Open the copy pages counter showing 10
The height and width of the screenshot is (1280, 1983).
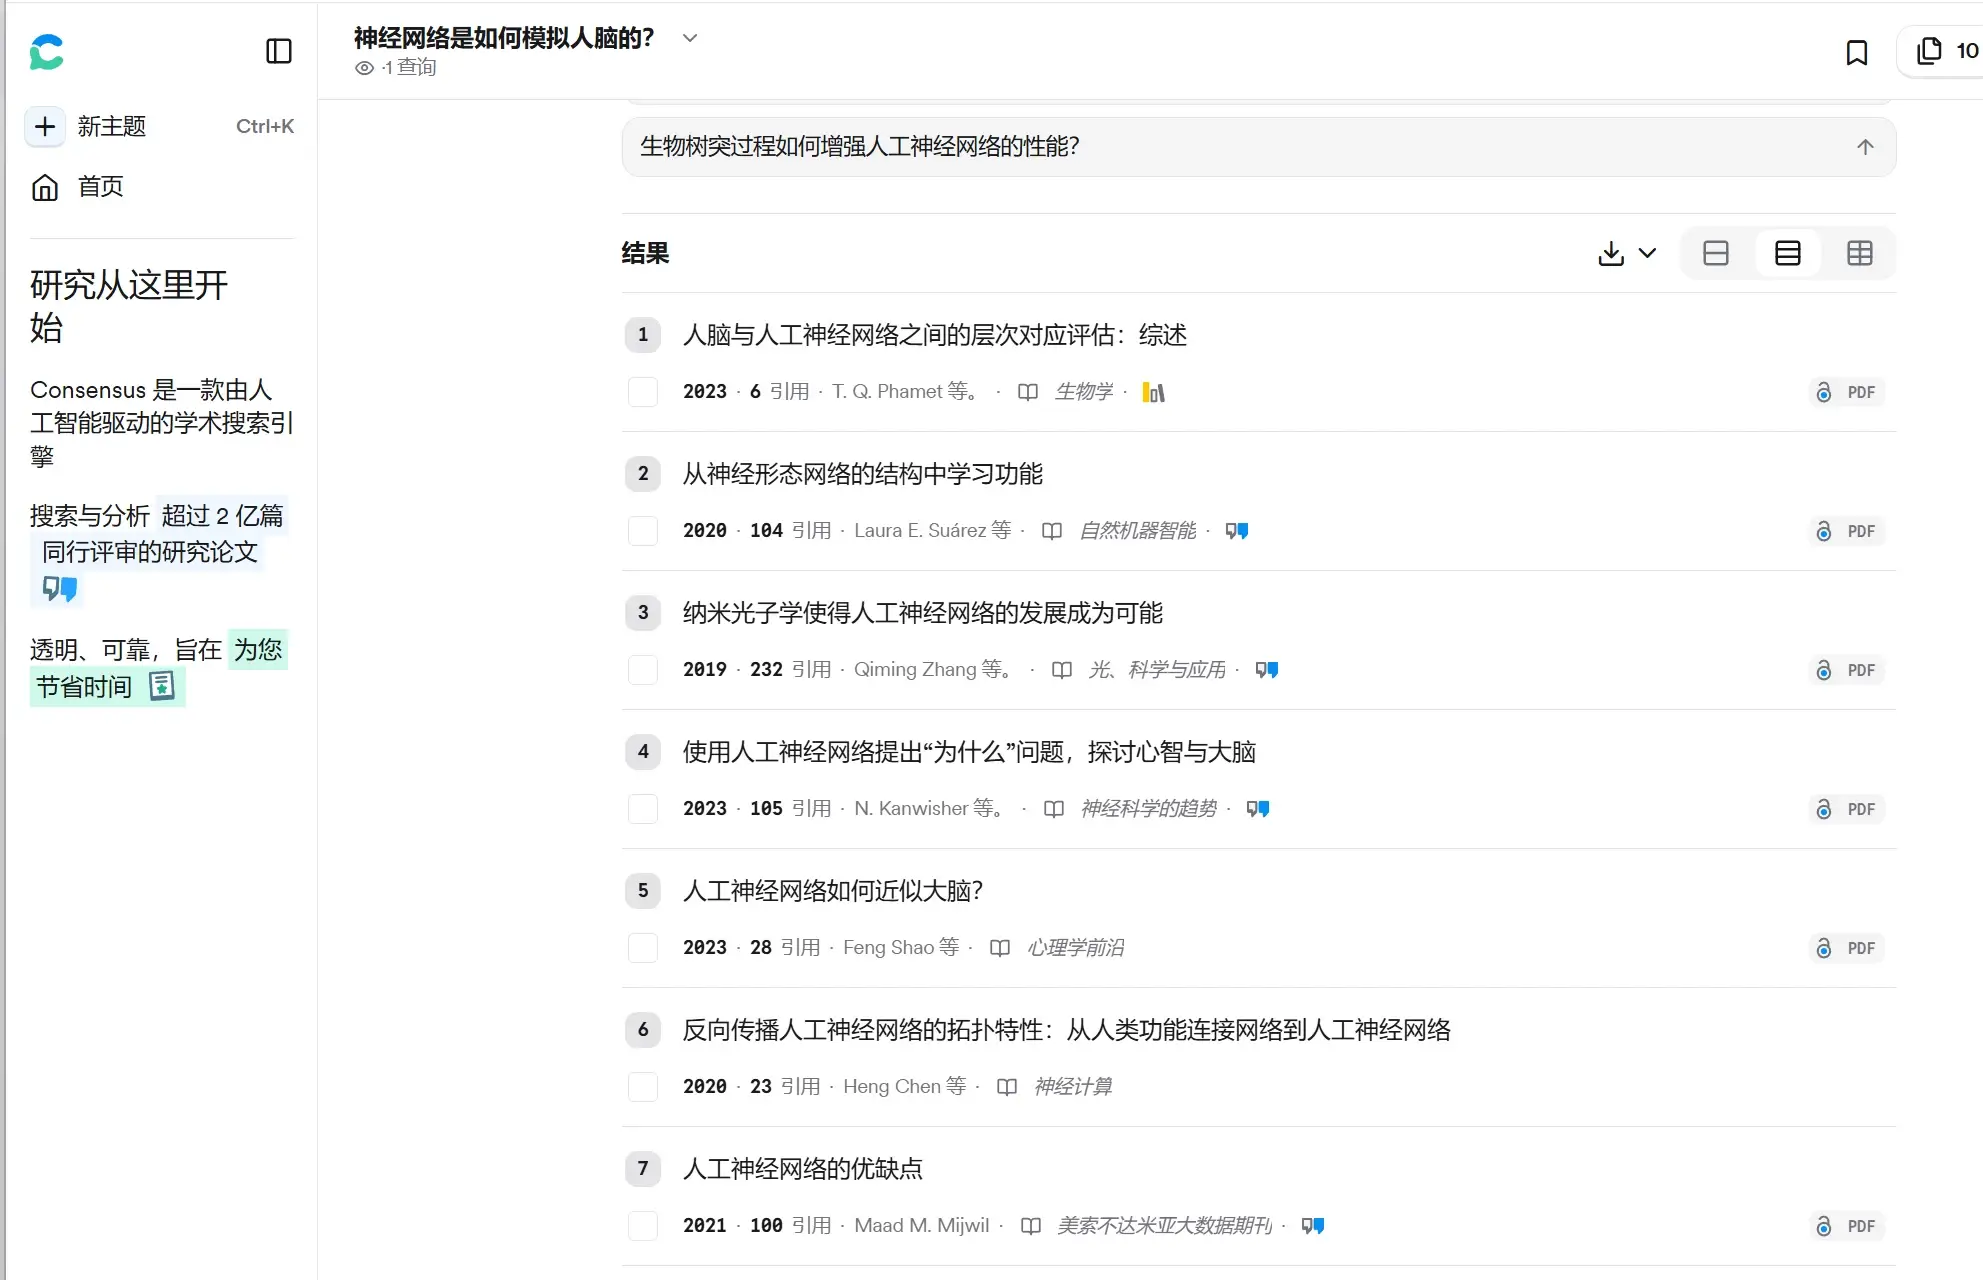pyautogui.click(x=1946, y=51)
